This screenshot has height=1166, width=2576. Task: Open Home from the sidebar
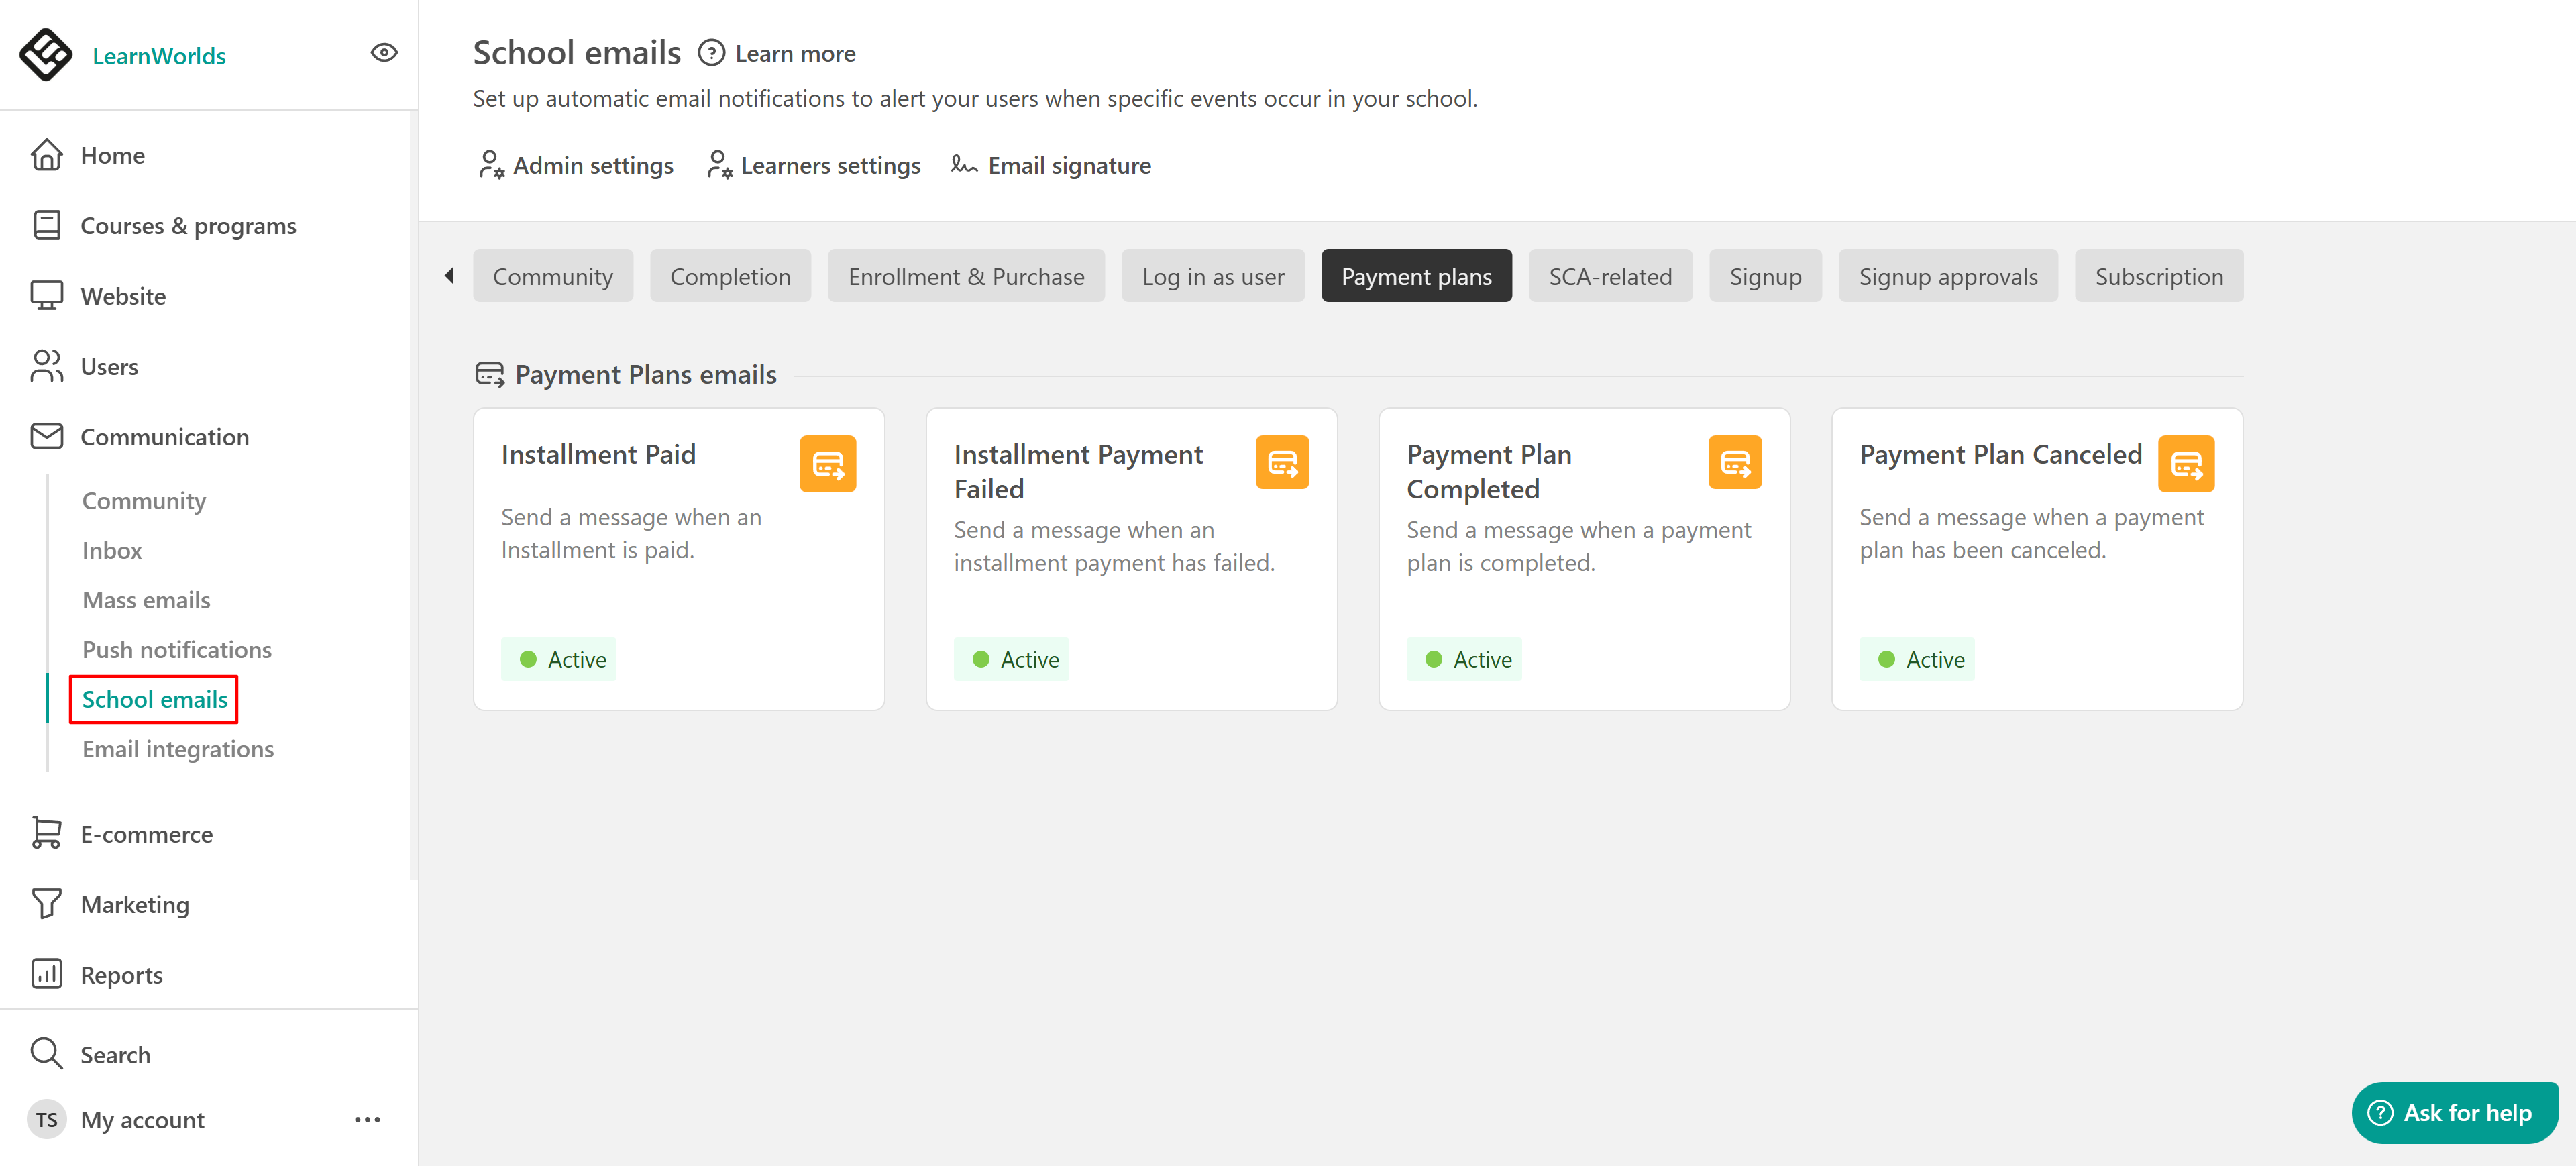click(x=112, y=155)
